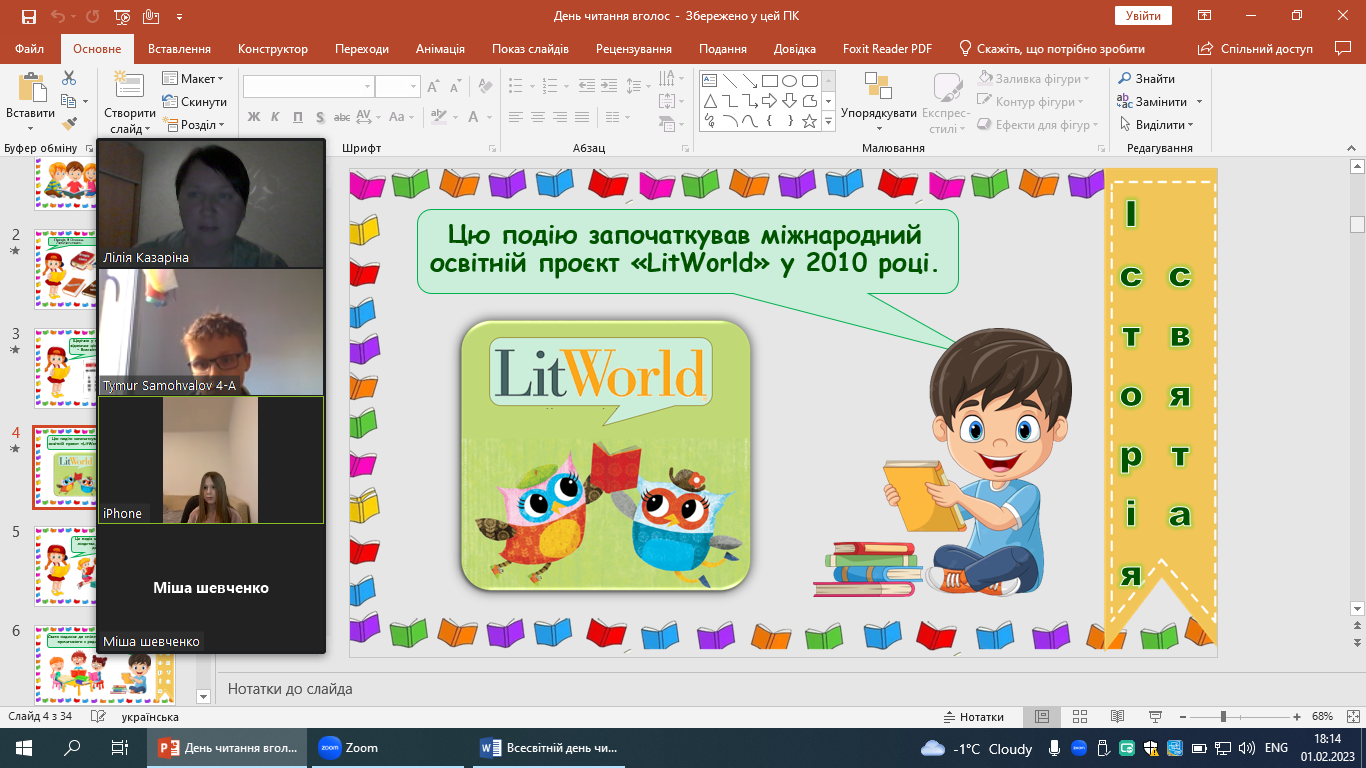This screenshot has height=768, width=1366.
Task: Click the Format Painter brush icon
Action: [x=69, y=124]
